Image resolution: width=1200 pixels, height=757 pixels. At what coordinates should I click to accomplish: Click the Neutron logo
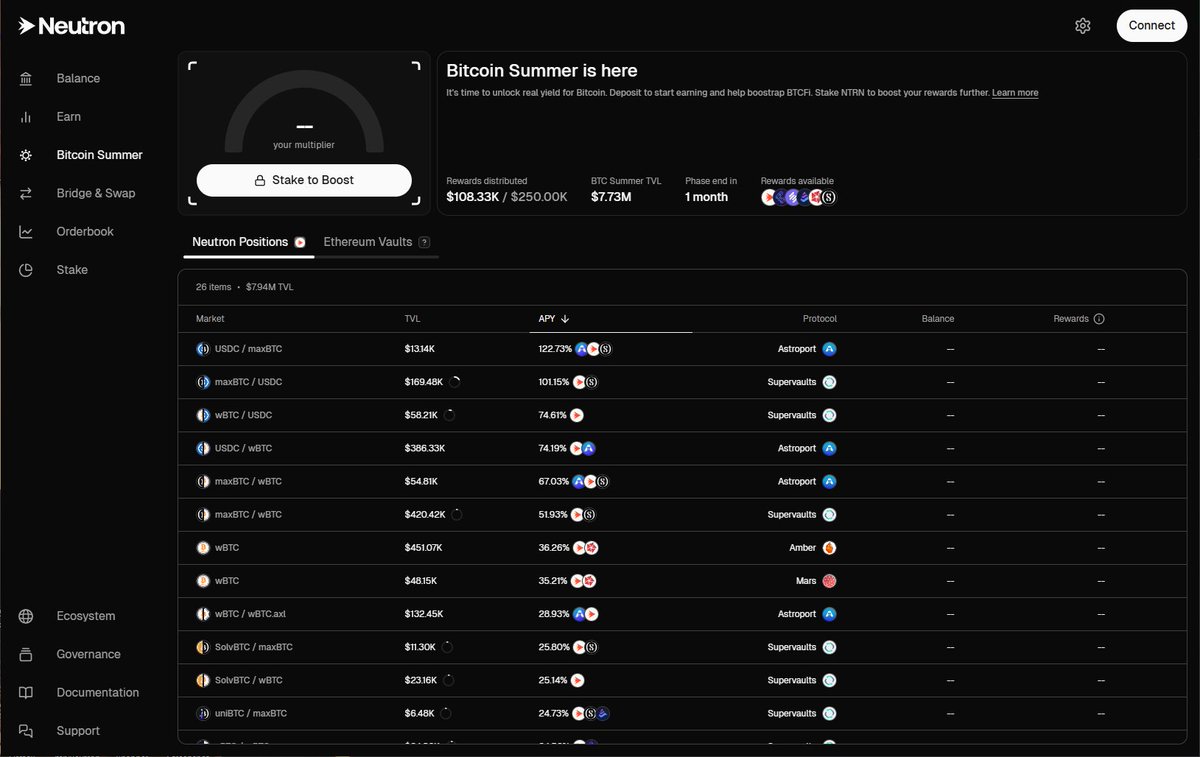[70, 25]
